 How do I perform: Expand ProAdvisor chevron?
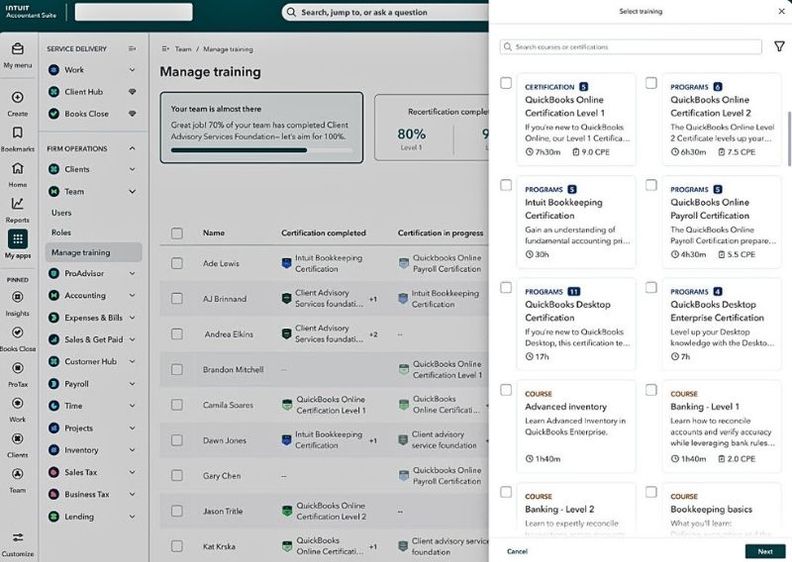[132, 273]
